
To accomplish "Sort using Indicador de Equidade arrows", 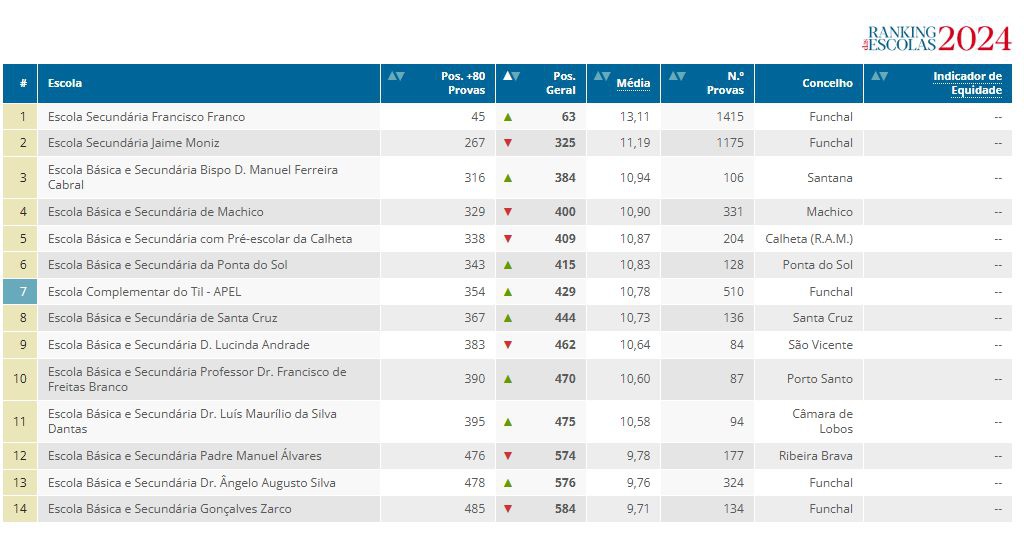I will [x=879, y=76].
